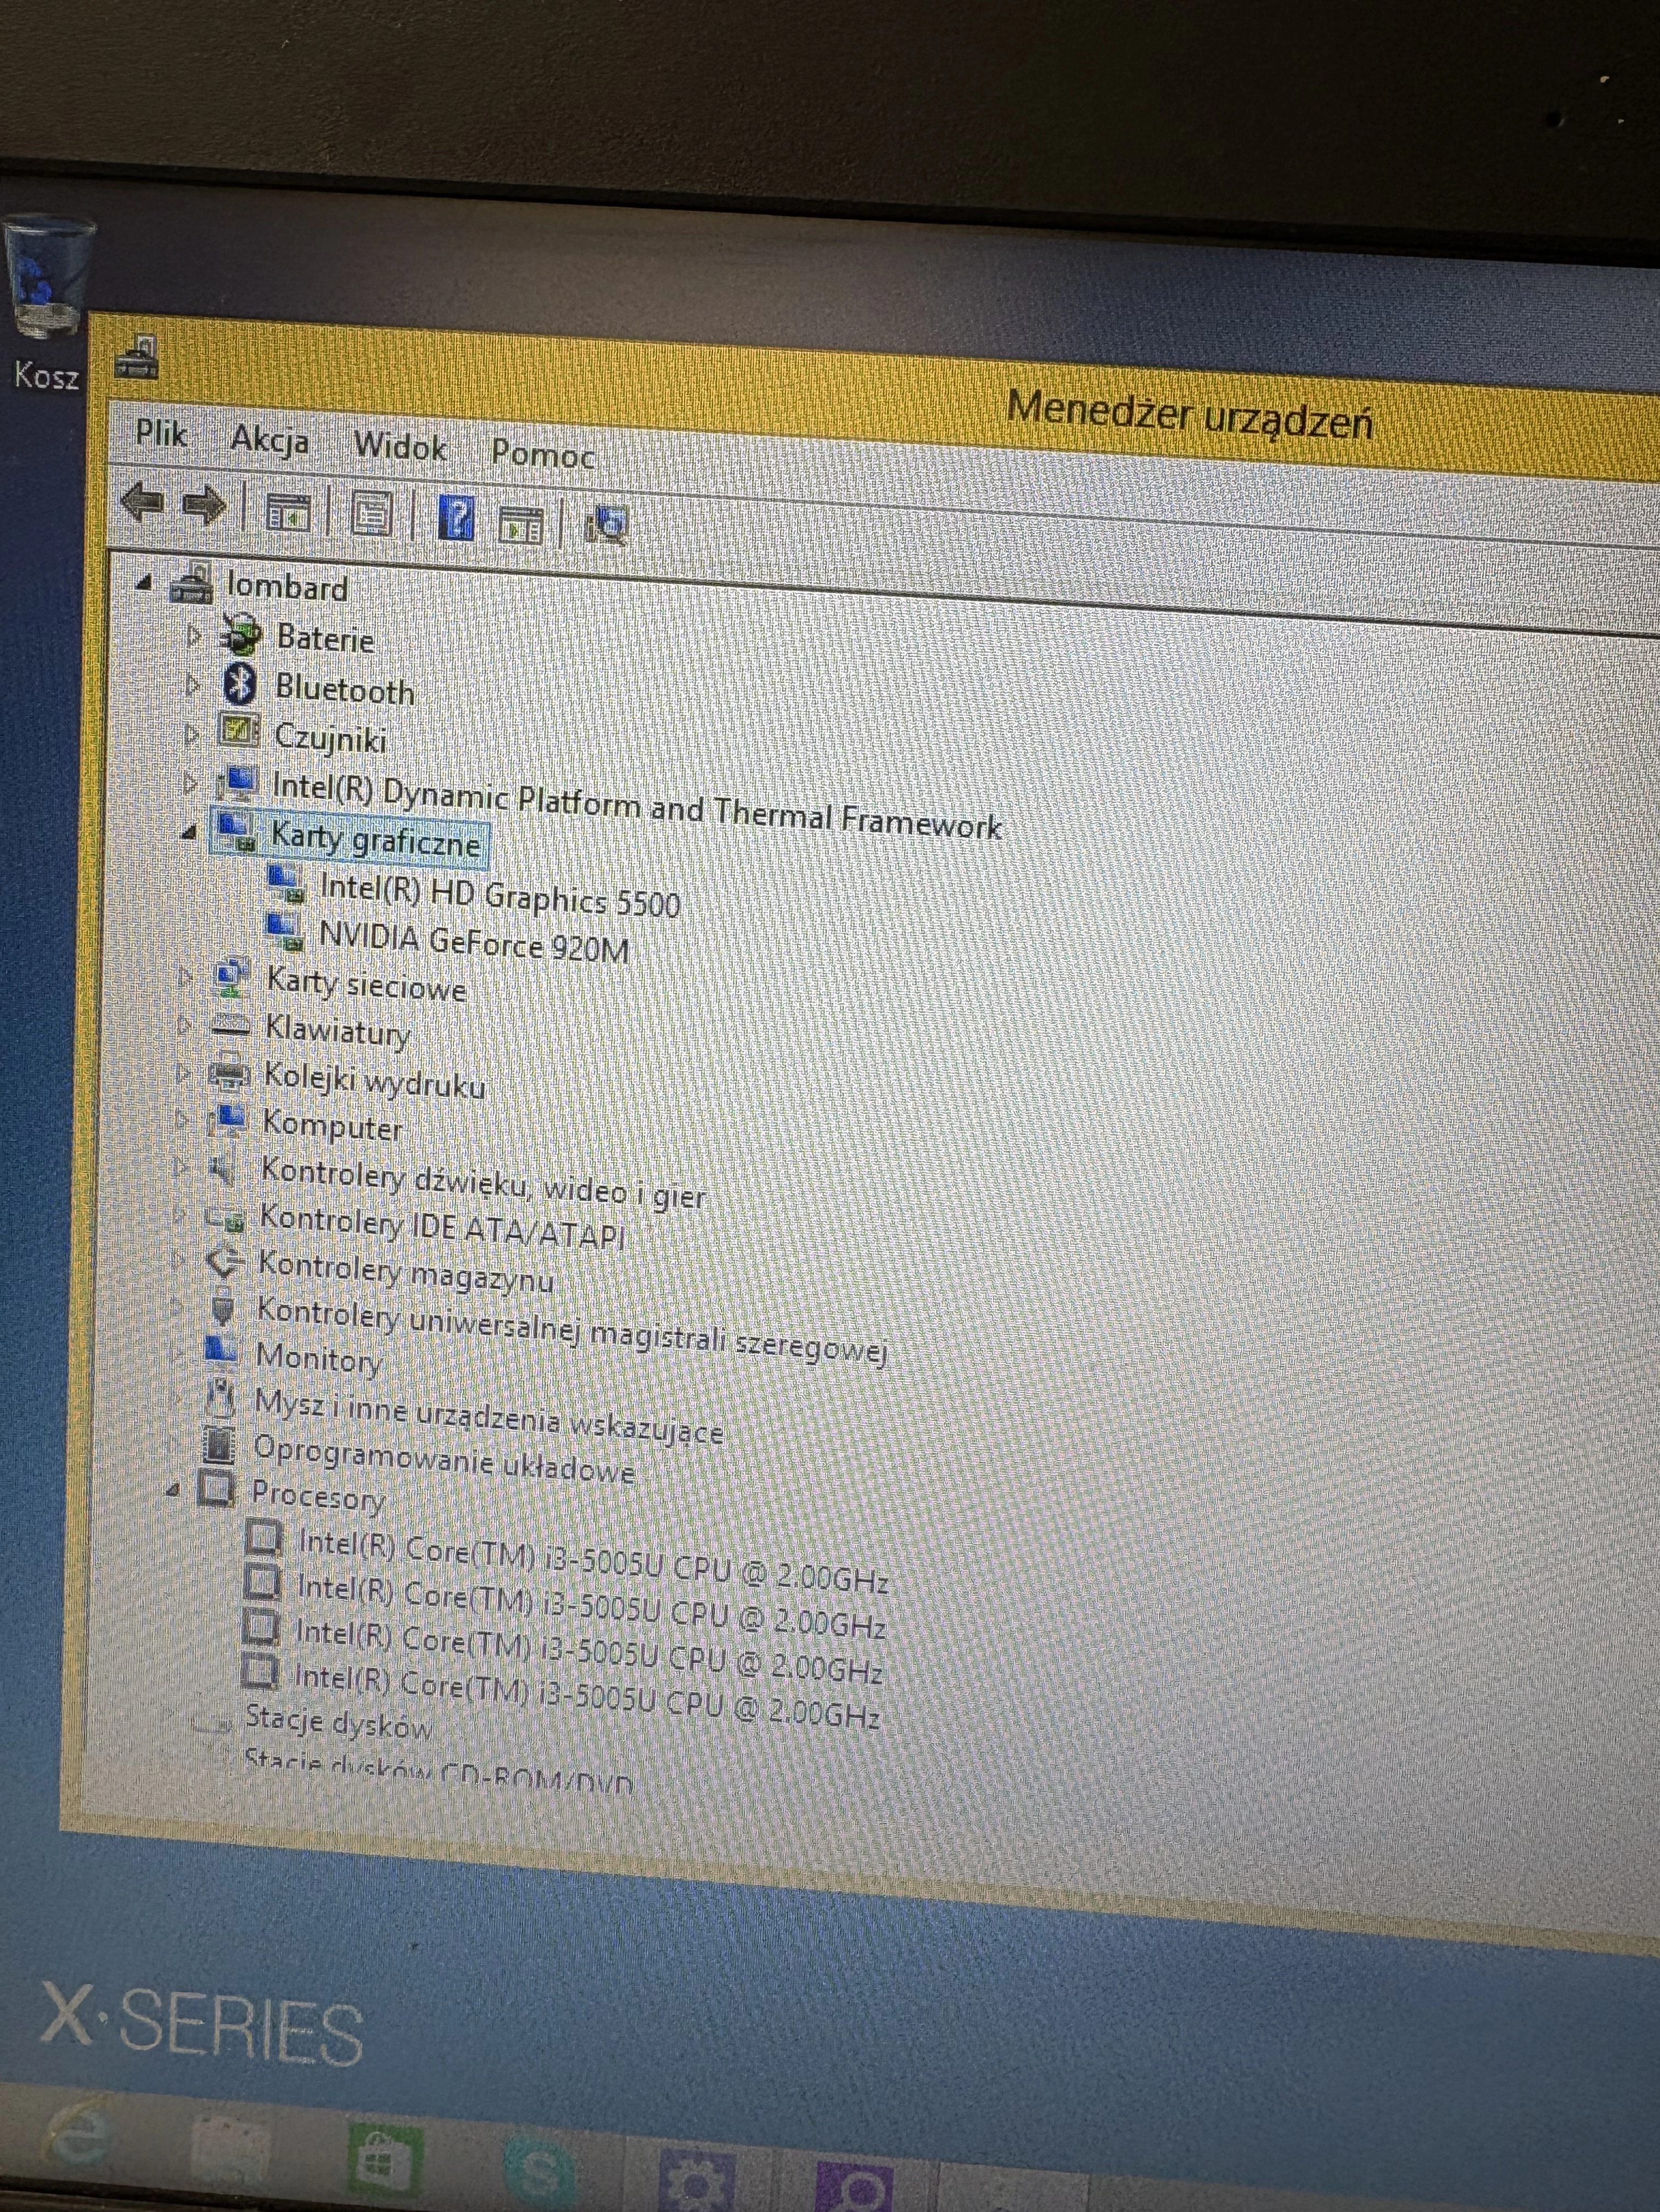Open the Widok menu
The height and width of the screenshot is (2212, 1660).
pyautogui.click(x=400, y=446)
